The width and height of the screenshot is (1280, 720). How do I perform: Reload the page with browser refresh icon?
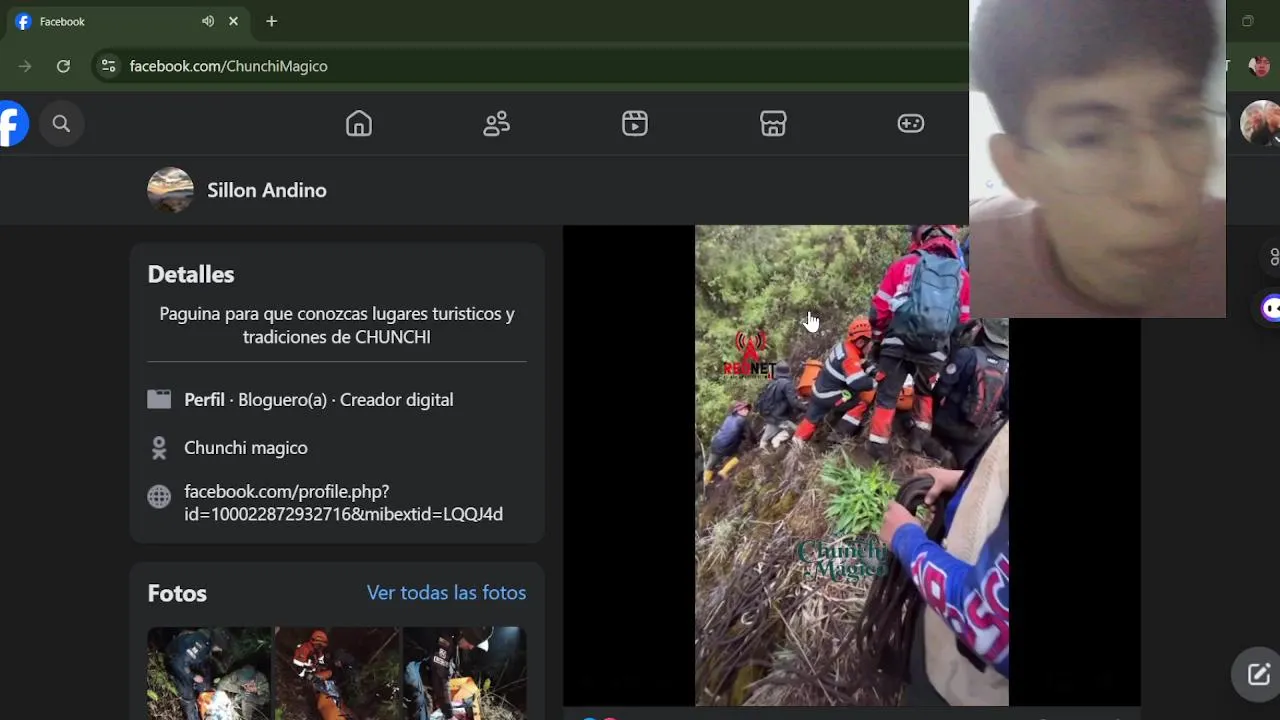coord(63,66)
